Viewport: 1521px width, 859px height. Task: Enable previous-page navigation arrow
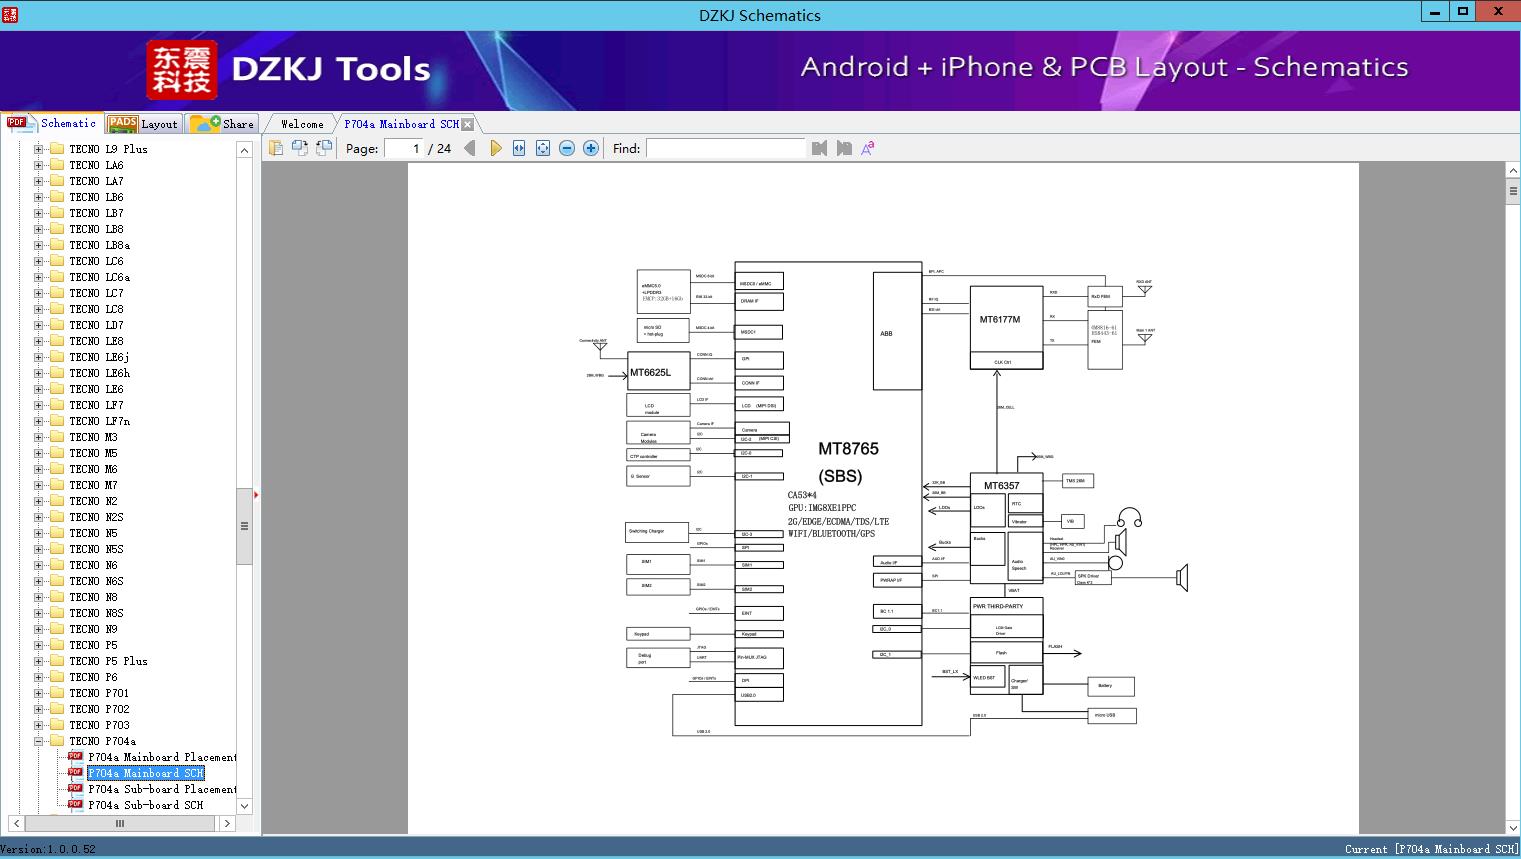471,147
